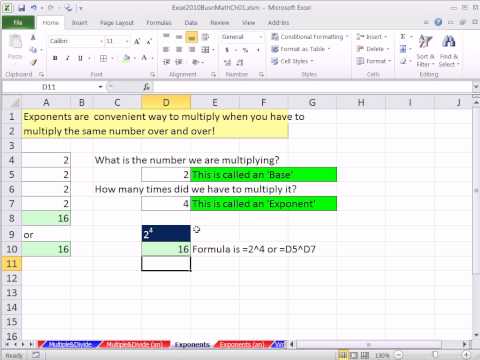
Task: Open Find & Select menu
Action: [x=449, y=50]
